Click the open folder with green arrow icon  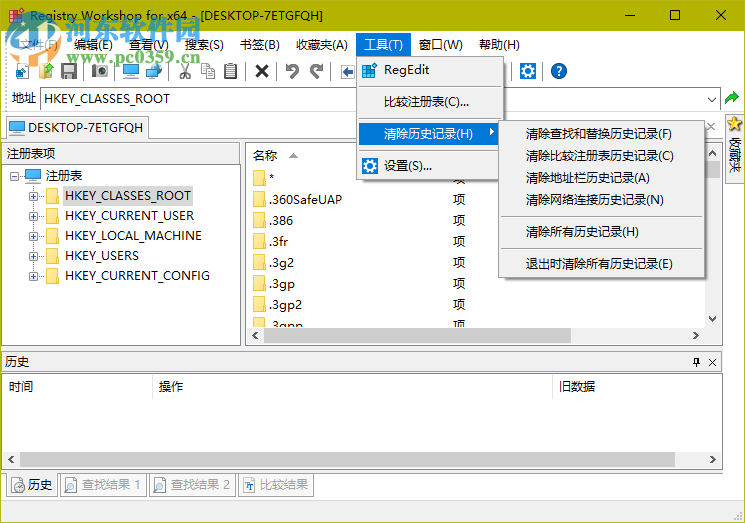click(46, 71)
